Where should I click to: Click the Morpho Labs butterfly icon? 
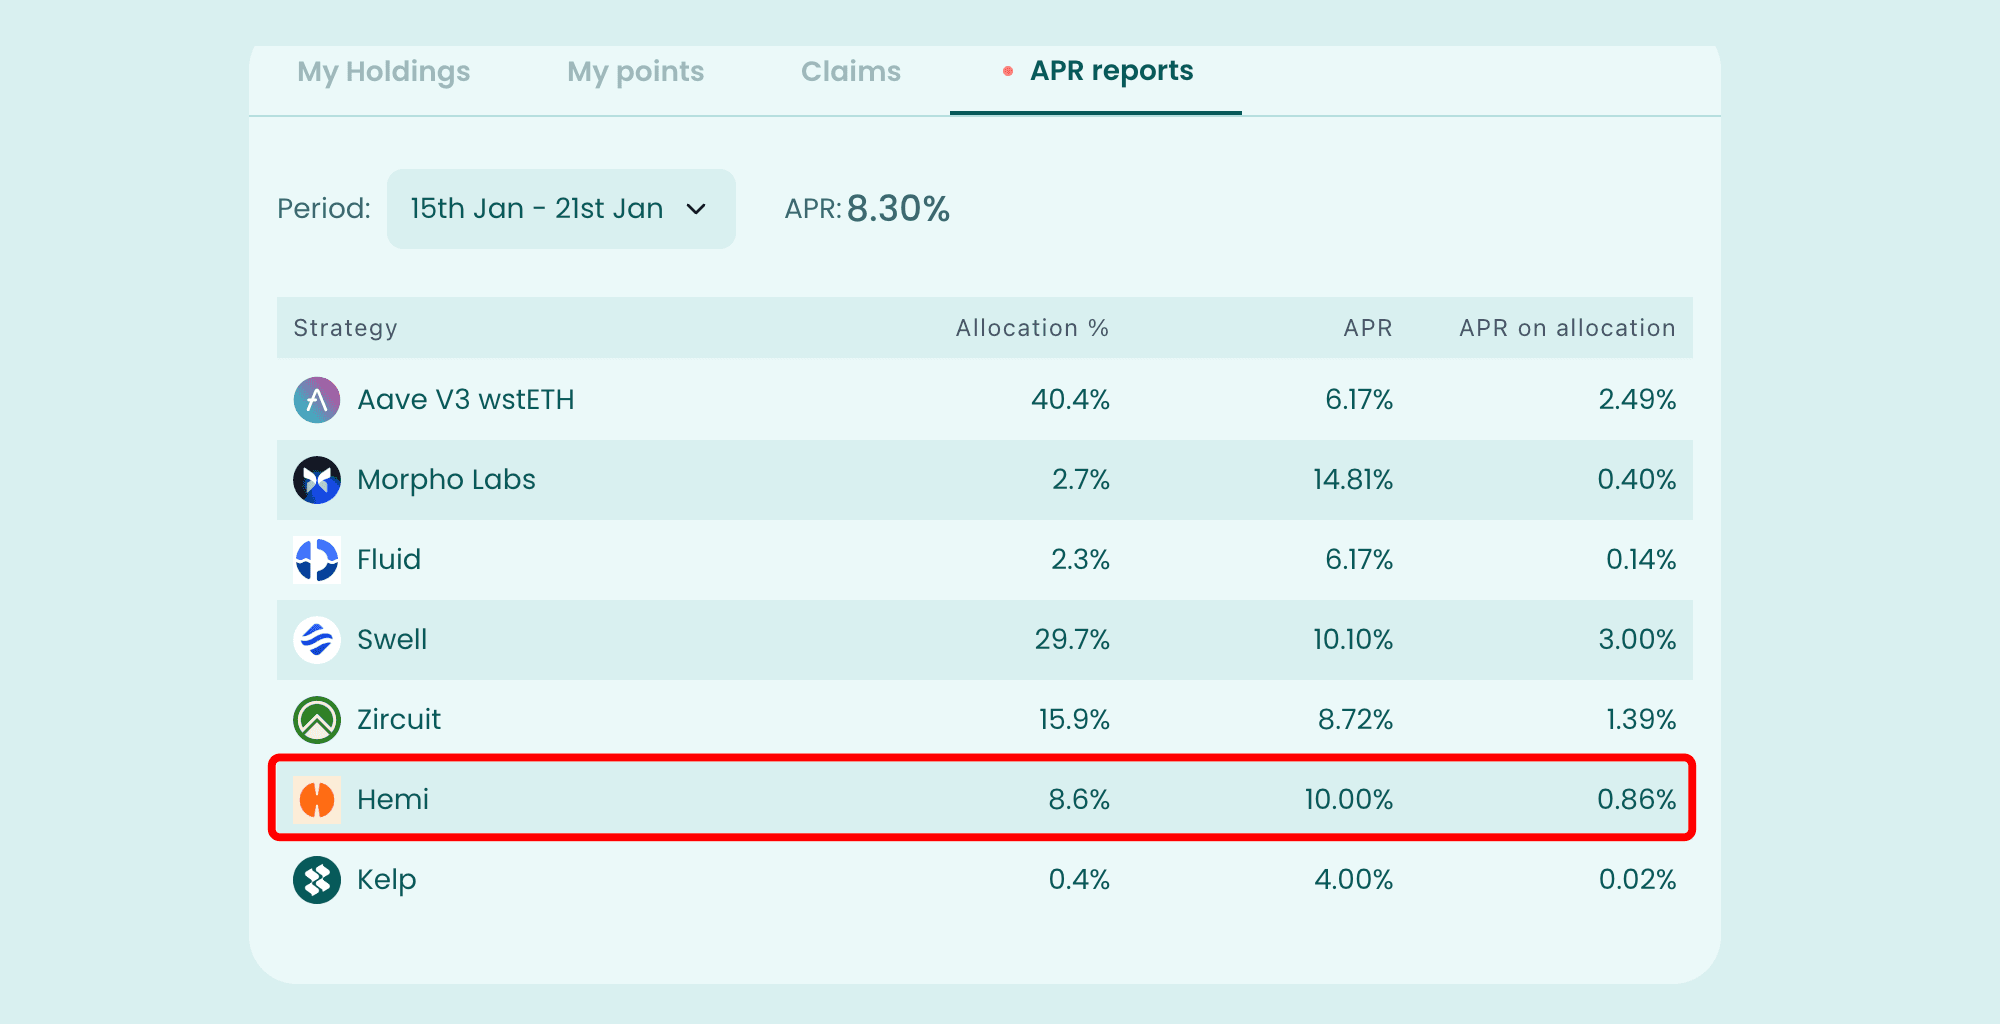317,480
